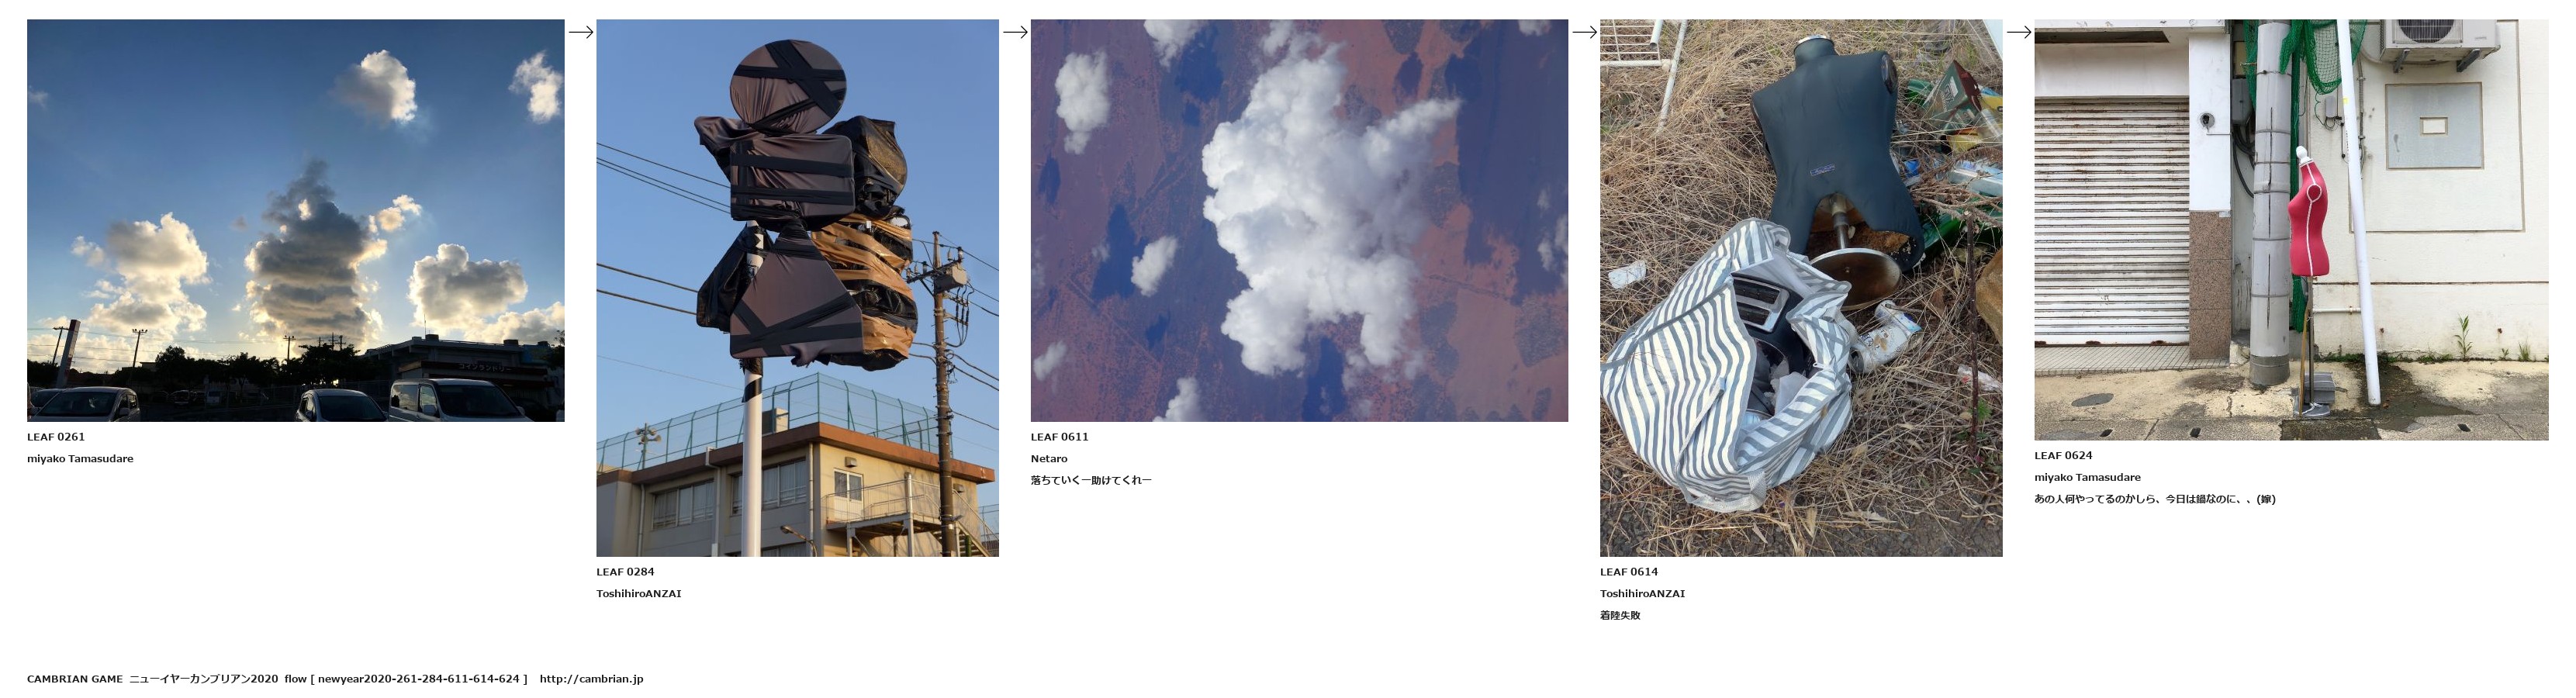Click the 着陸失敗 caption under LEAF 0614
Screen dimensions: 2576x698
(1620, 616)
